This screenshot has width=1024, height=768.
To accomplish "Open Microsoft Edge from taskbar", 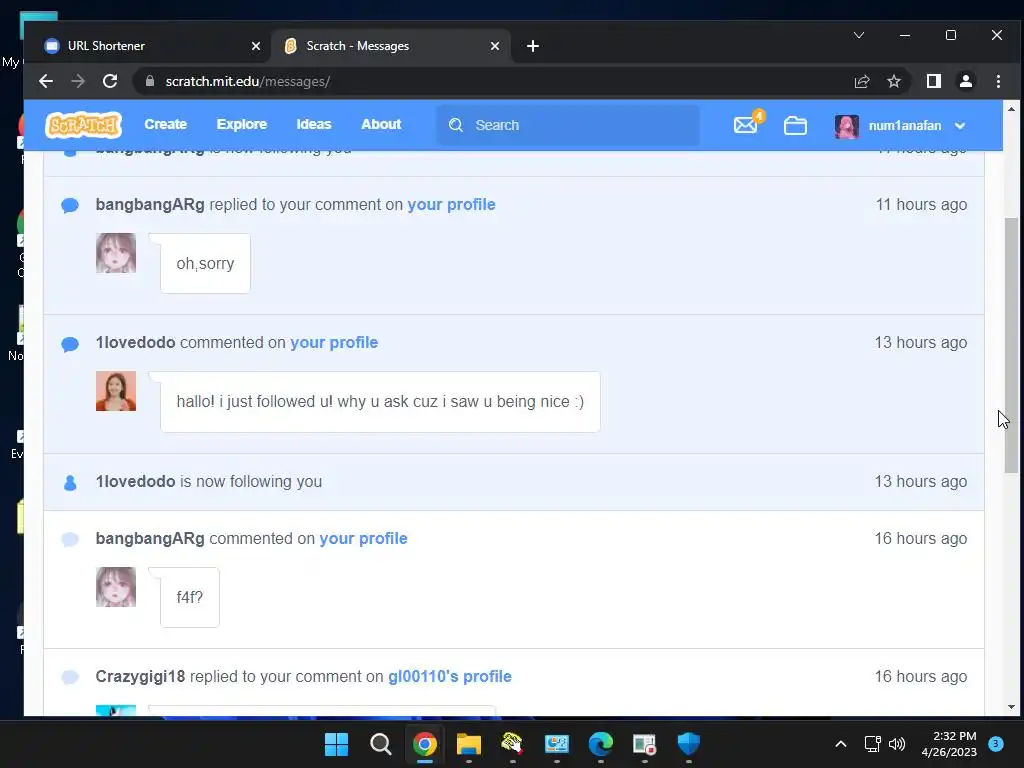I will tap(601, 744).
